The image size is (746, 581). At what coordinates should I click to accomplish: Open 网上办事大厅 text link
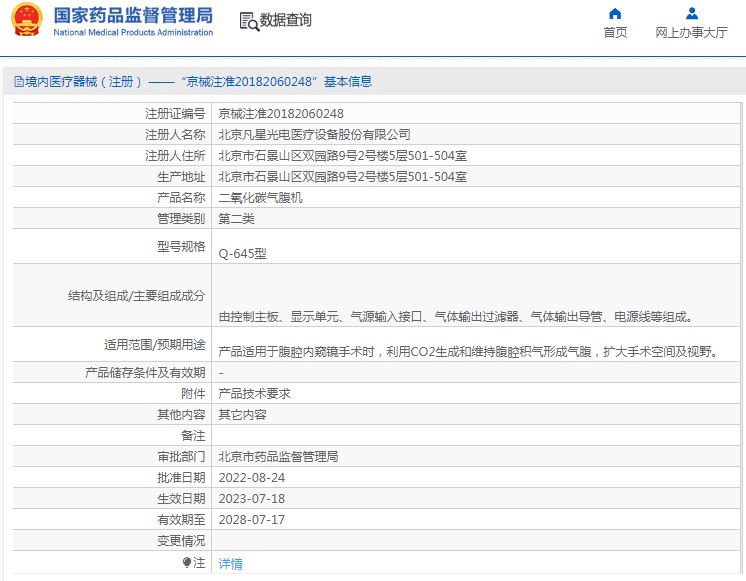pos(691,32)
